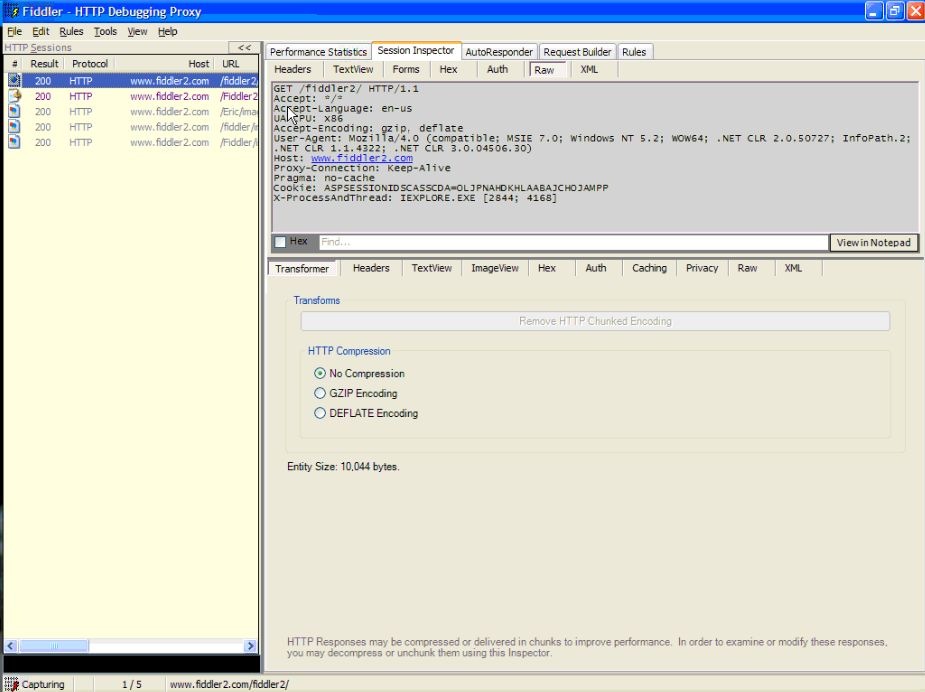Sort sessions by the Result column header
925x692 pixels.
[44, 64]
